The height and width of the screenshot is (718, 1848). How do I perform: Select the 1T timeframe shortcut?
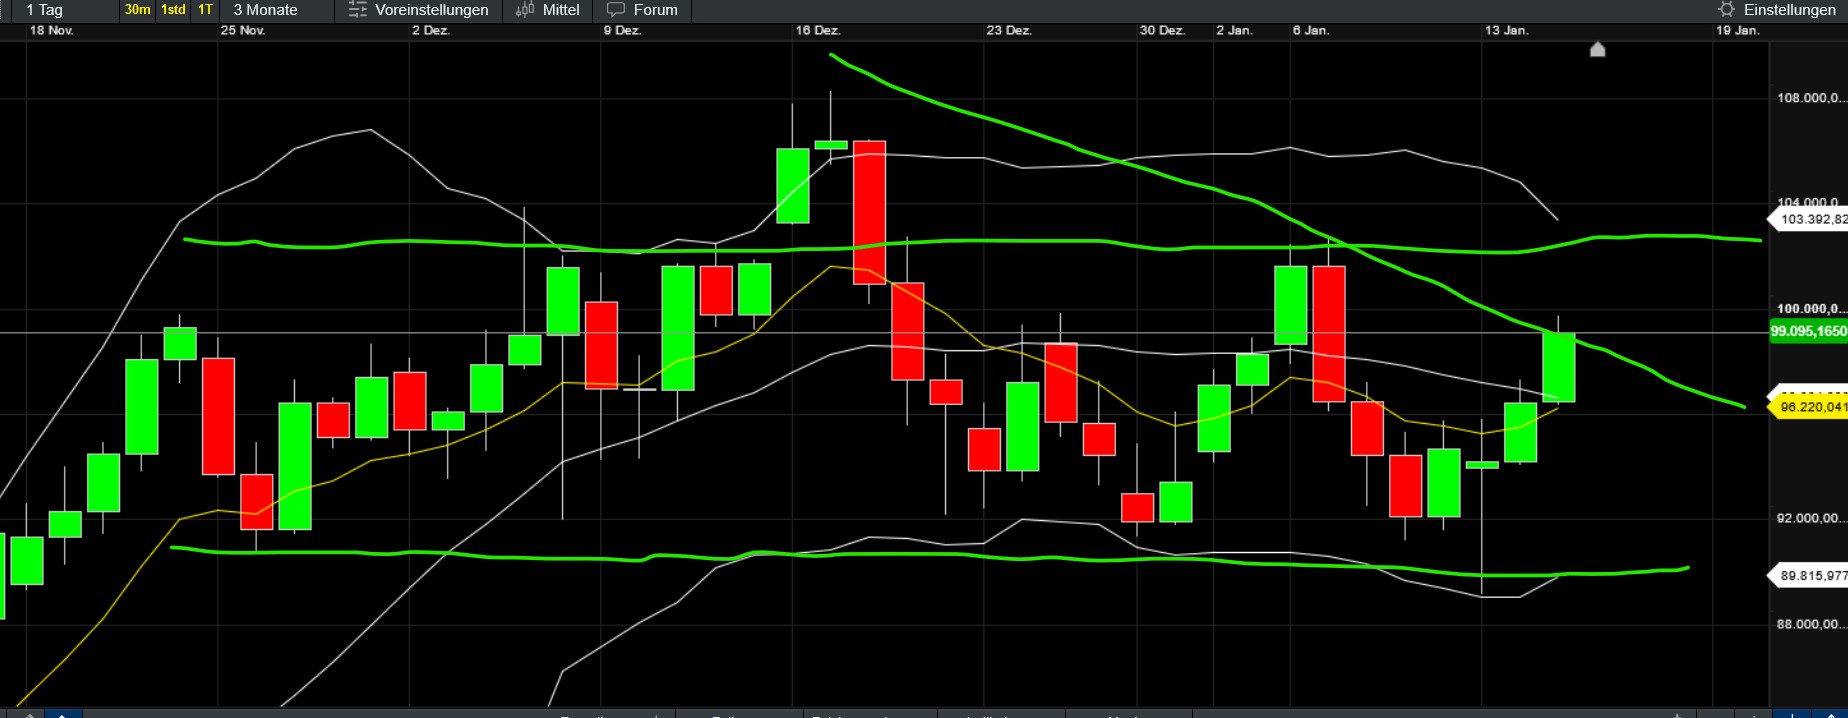tap(205, 10)
